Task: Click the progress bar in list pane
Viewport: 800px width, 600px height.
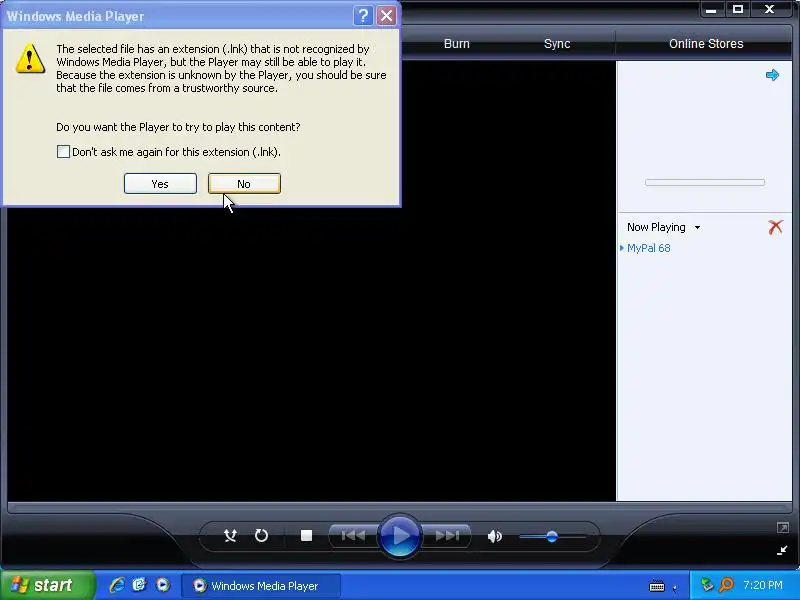Action: tap(705, 182)
